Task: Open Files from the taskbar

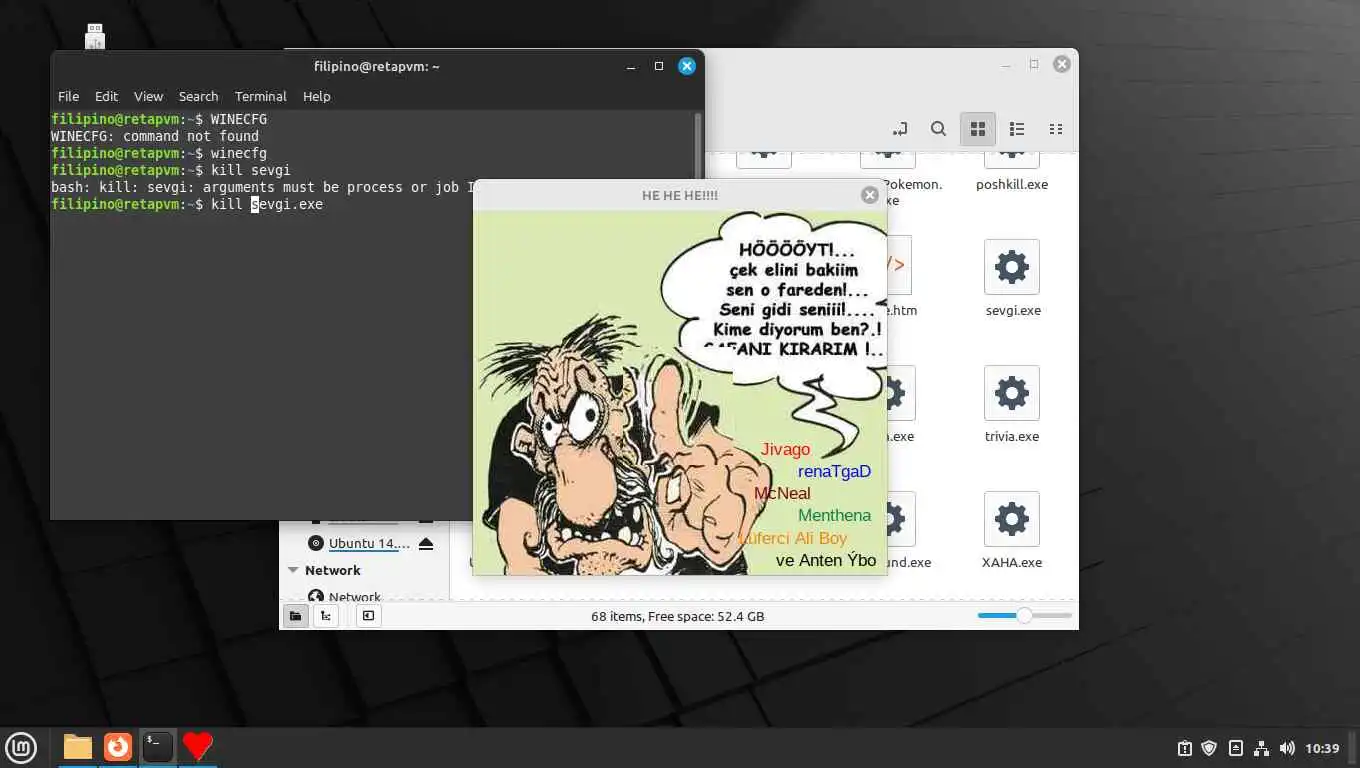Action: (77, 747)
